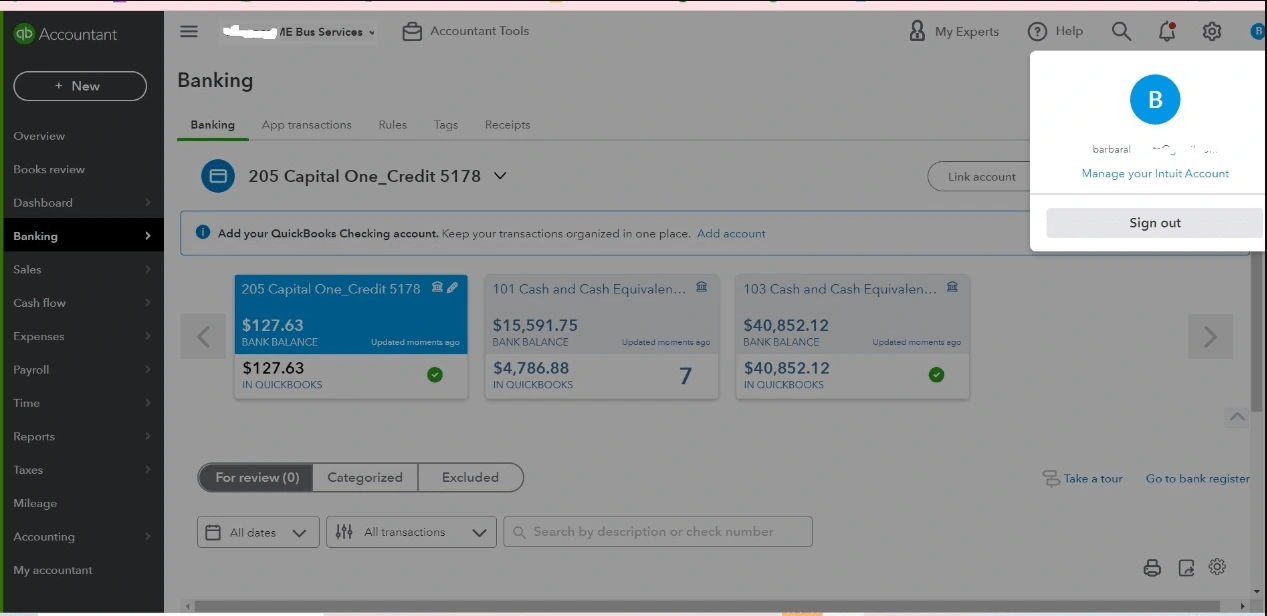Open Manage your Intuit Account link
The image size is (1267, 616).
[1155, 173]
